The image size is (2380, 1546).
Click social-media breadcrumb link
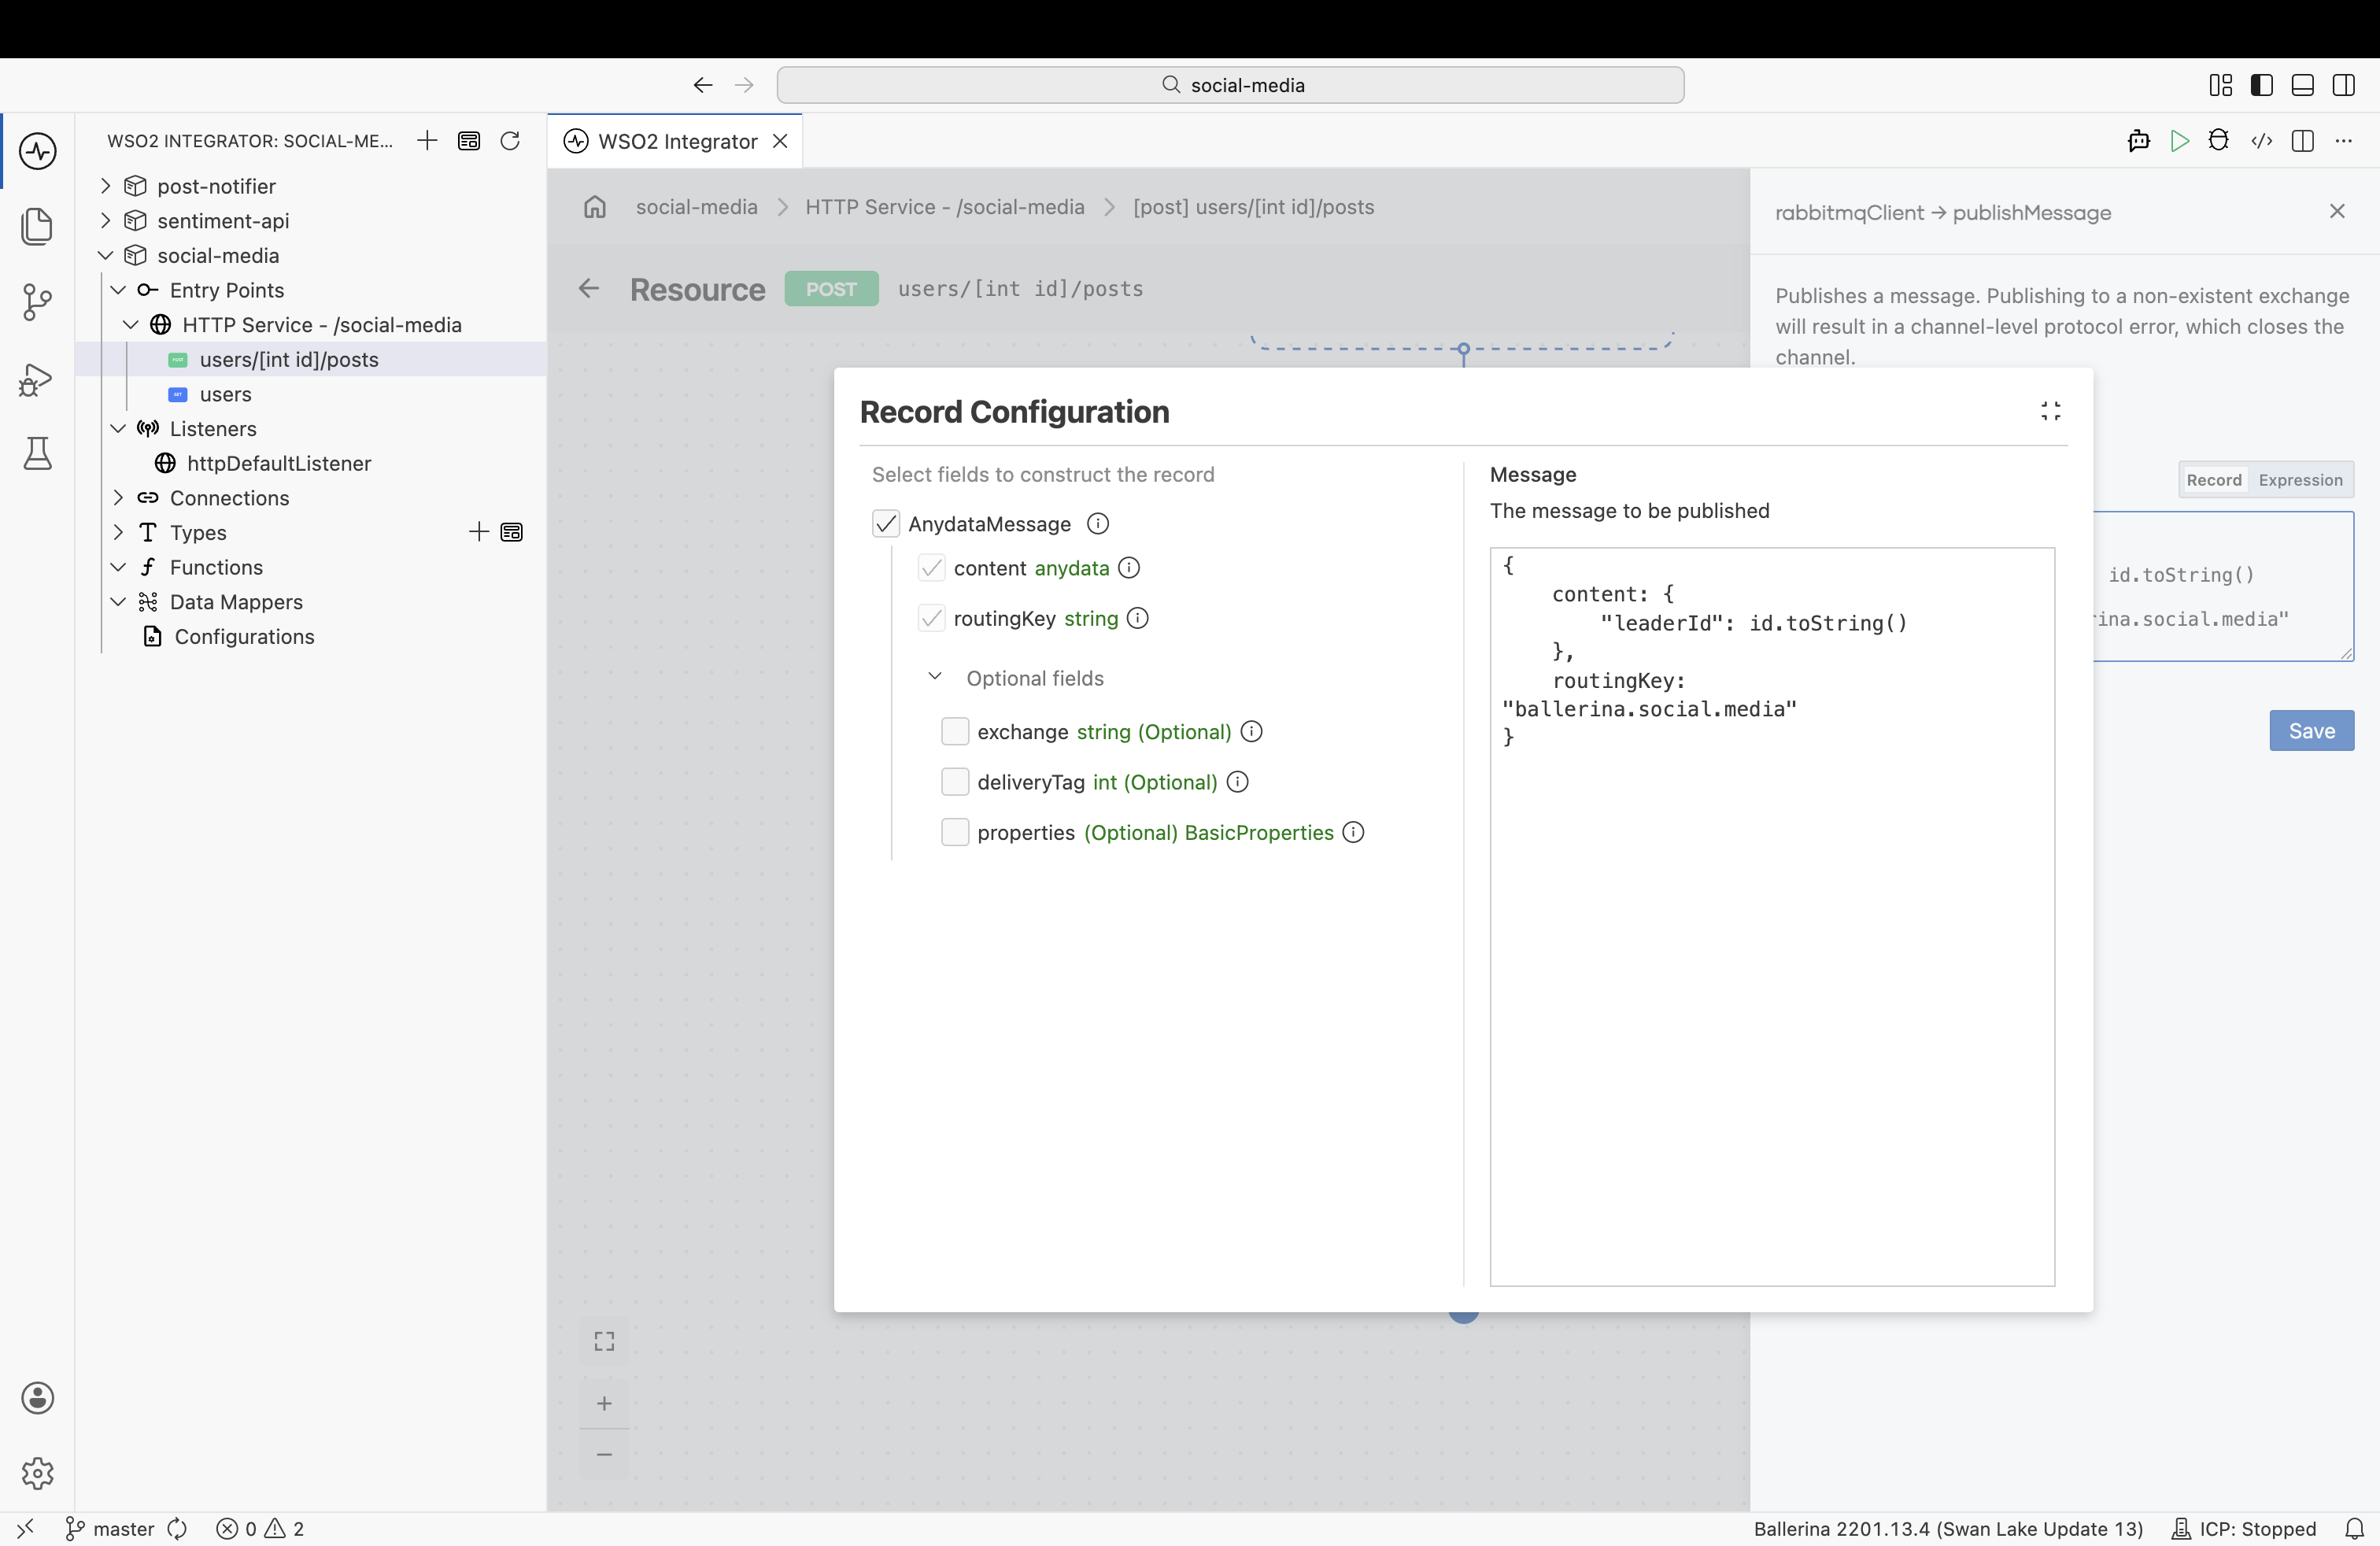click(x=697, y=207)
